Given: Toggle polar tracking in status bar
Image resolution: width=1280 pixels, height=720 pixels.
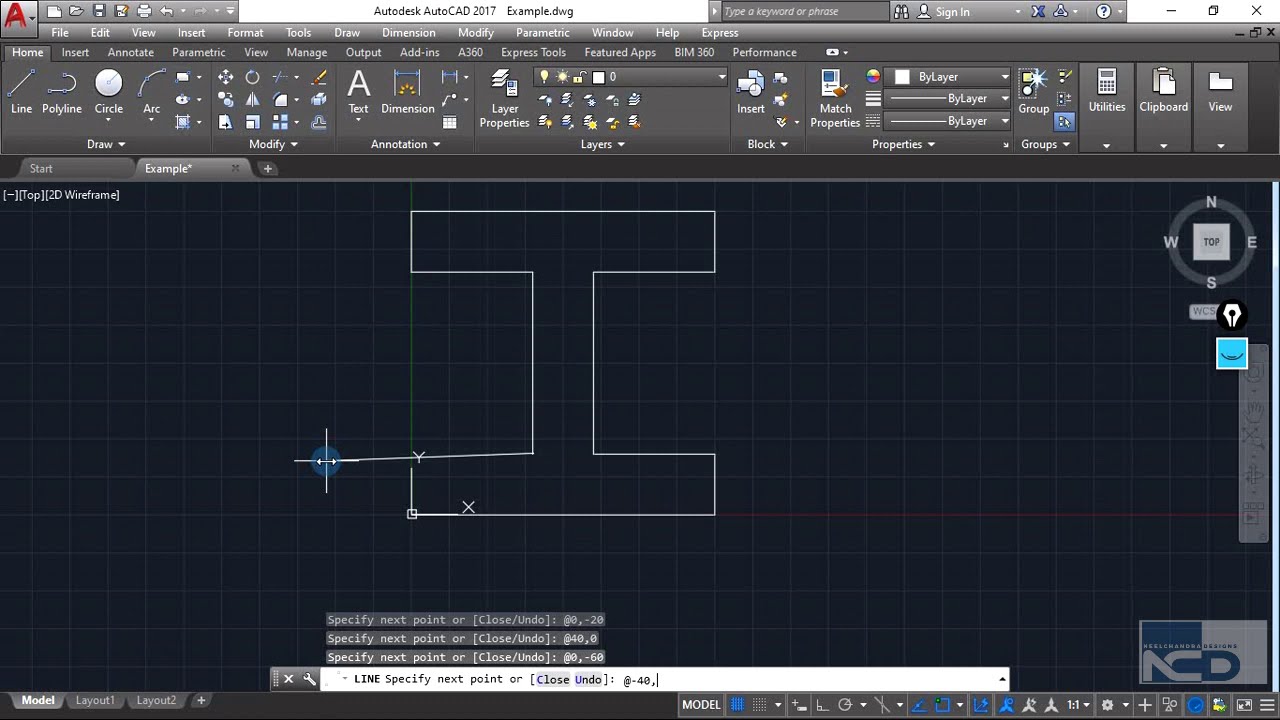Looking at the screenshot, I should coord(845,705).
